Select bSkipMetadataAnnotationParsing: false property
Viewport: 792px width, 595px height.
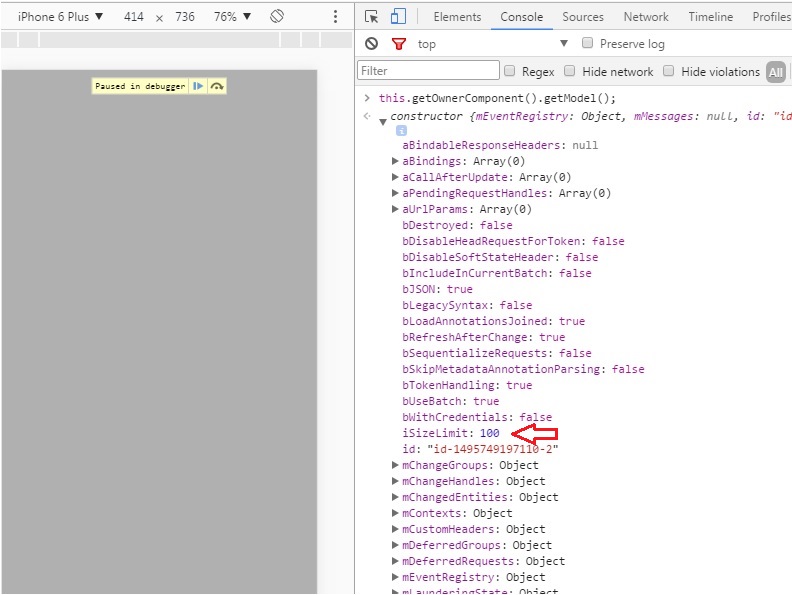tap(523, 369)
